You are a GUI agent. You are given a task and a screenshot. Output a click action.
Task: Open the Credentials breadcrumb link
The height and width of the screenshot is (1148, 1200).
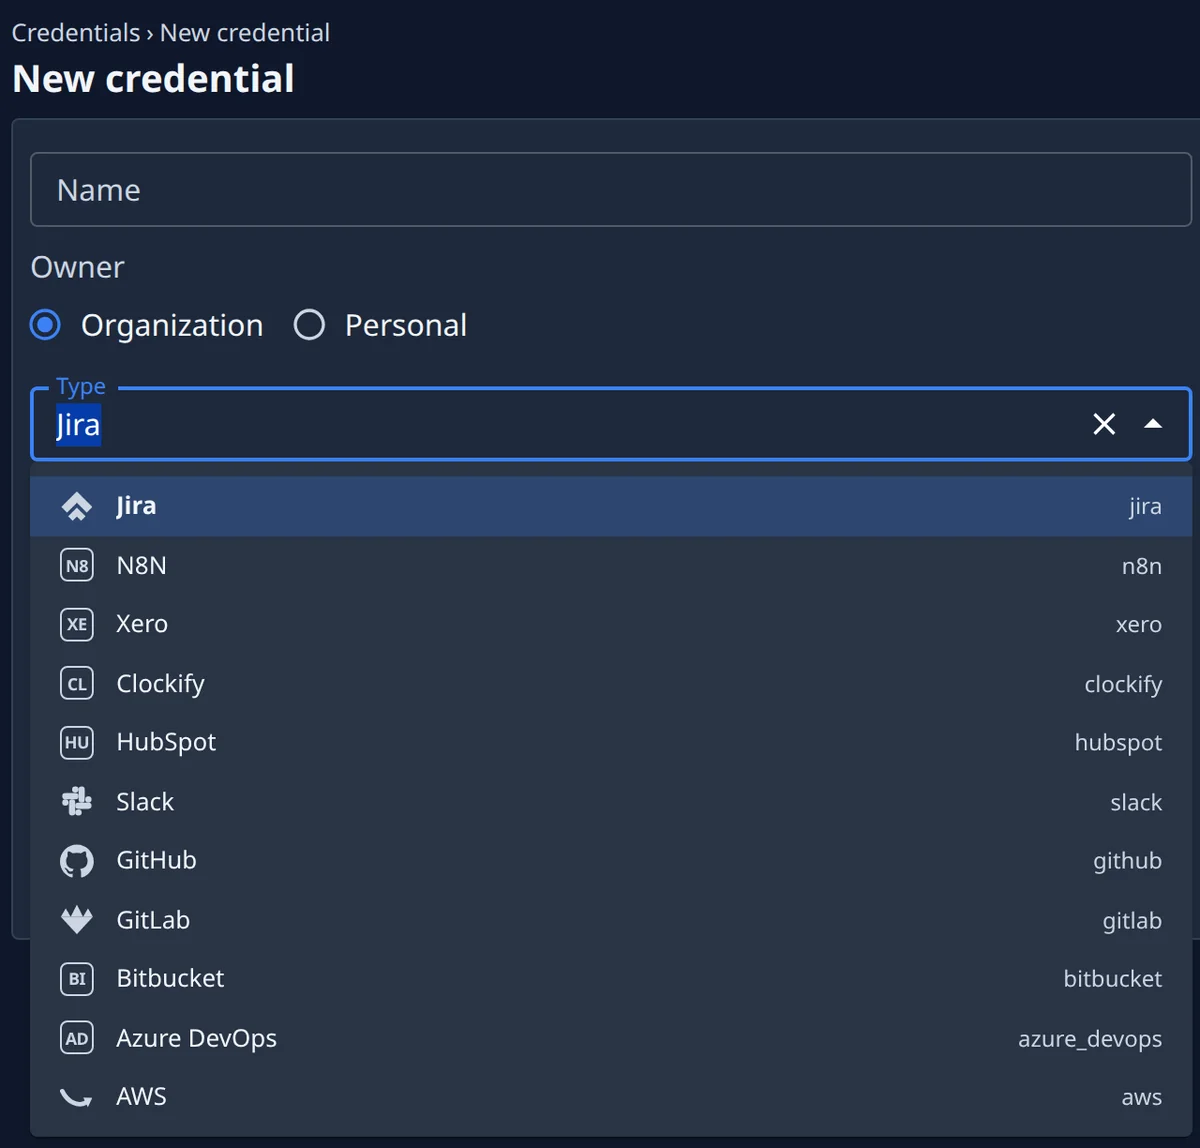pos(76,33)
